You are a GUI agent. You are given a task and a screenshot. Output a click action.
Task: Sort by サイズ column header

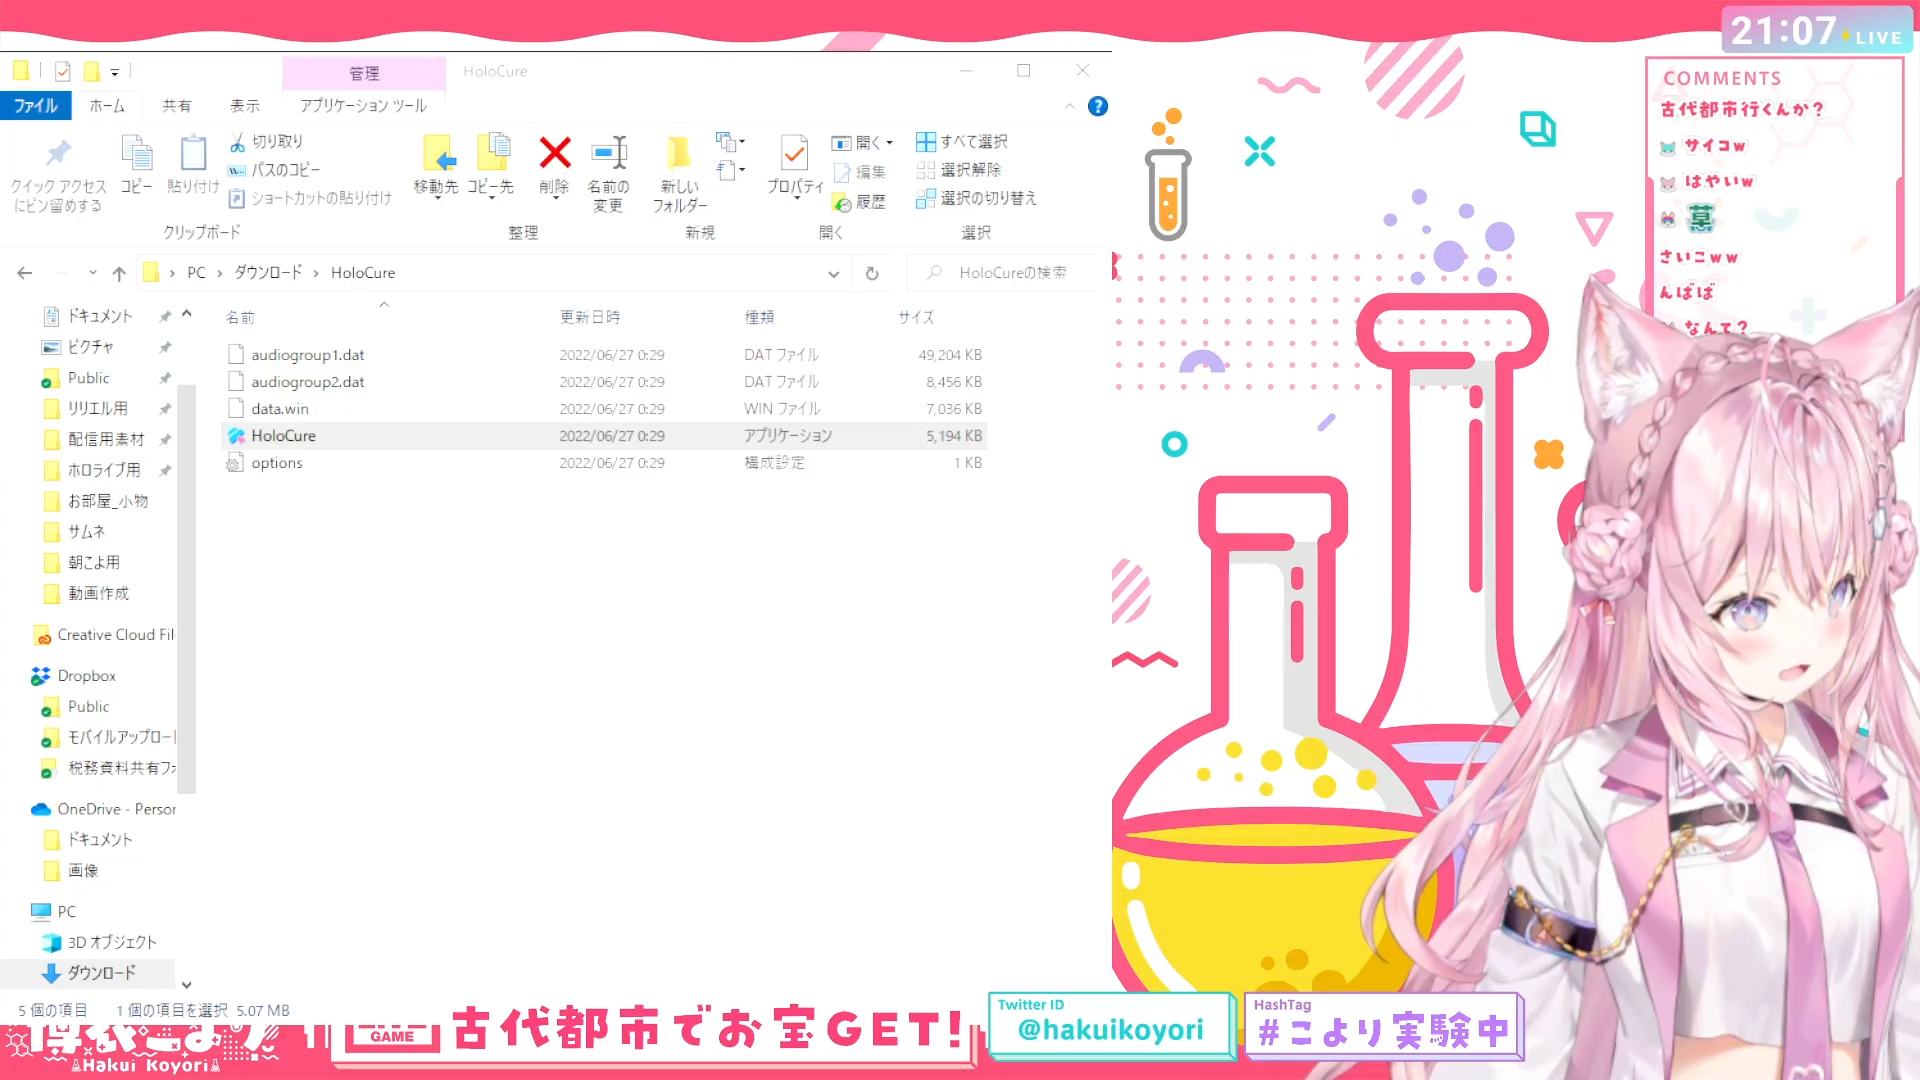(916, 317)
